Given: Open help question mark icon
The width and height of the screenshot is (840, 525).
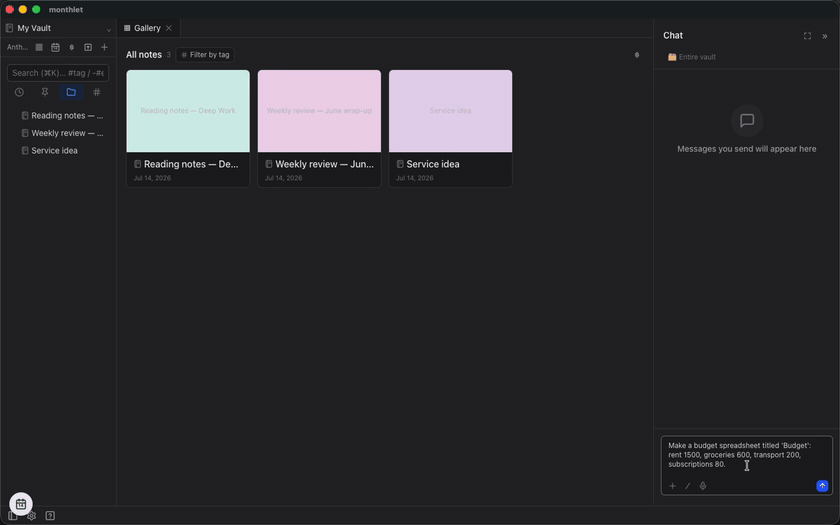Looking at the screenshot, I should tap(50, 516).
